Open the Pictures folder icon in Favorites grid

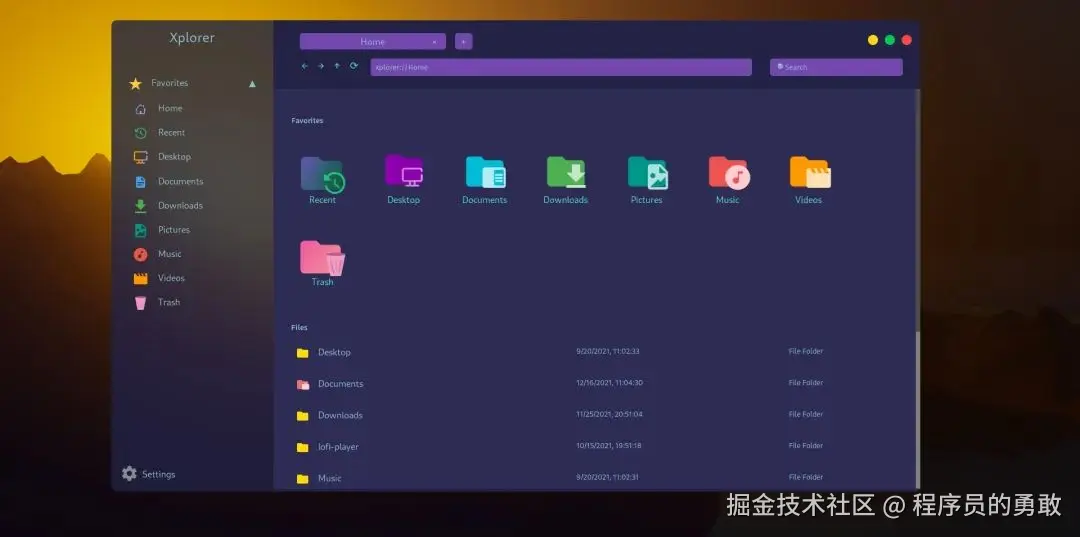coord(647,173)
